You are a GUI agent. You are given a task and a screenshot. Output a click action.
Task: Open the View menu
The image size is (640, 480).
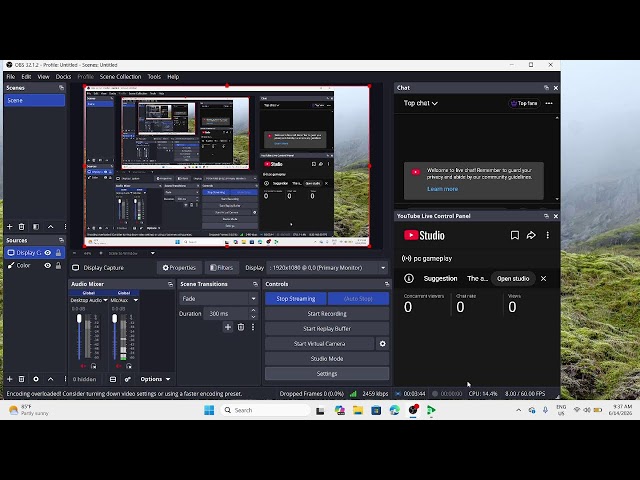[x=43, y=77]
